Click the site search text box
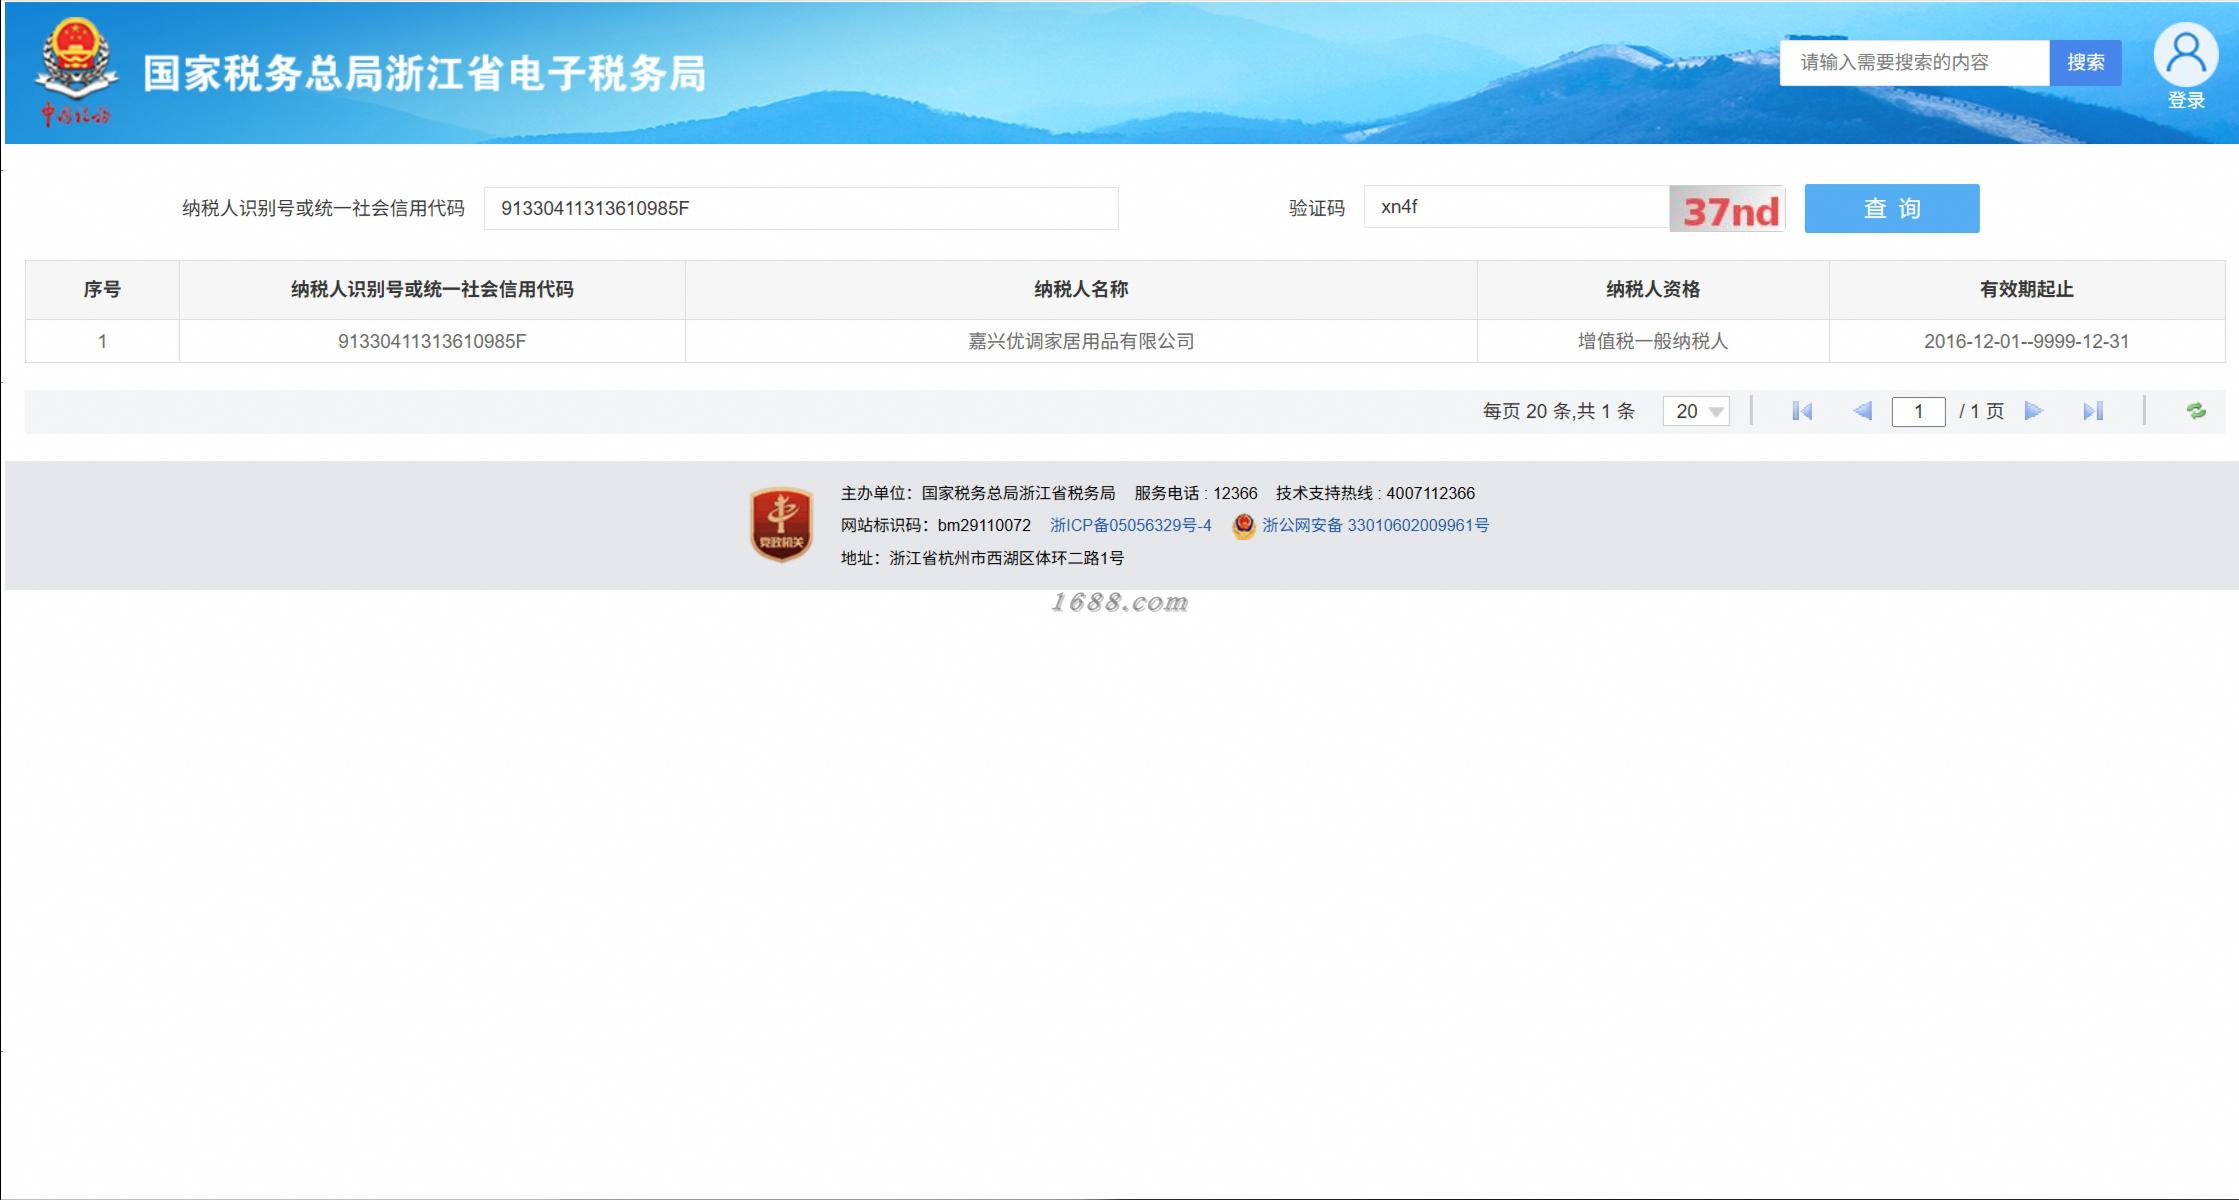Screen dimensions: 2239x1200 point(1913,63)
